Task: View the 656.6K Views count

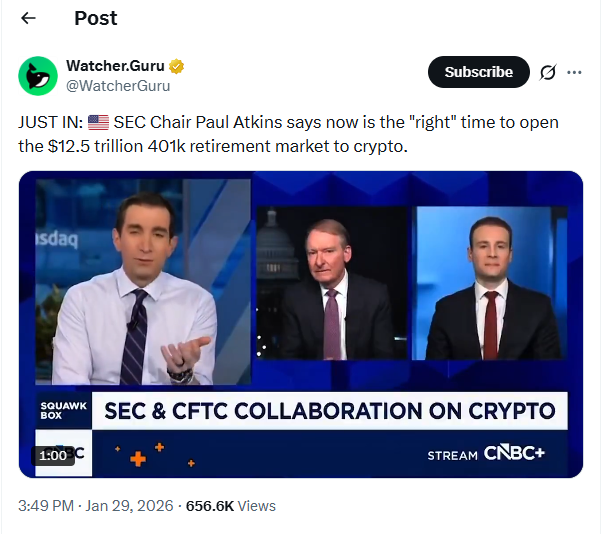Action: 231,506
